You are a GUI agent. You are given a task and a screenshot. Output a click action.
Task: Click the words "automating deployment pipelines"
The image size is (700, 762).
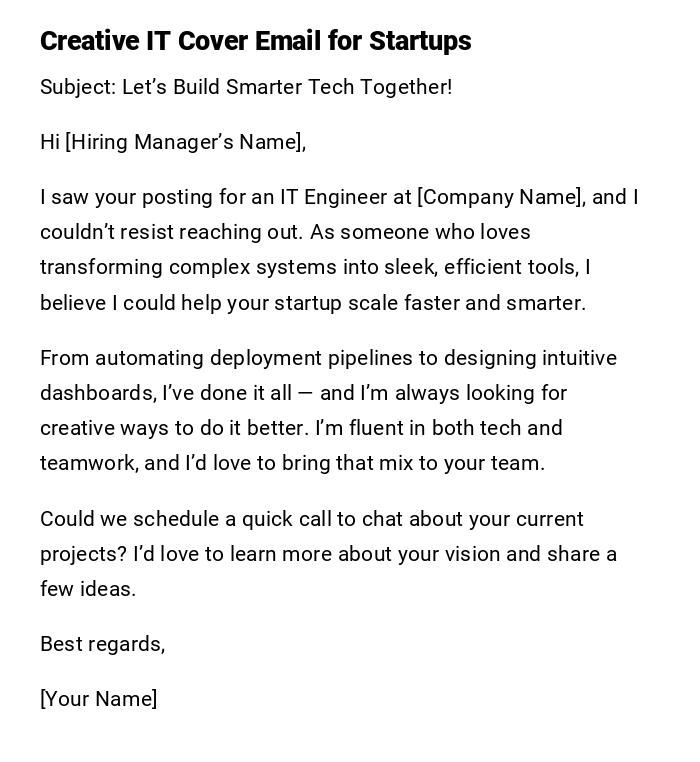(x=242, y=358)
